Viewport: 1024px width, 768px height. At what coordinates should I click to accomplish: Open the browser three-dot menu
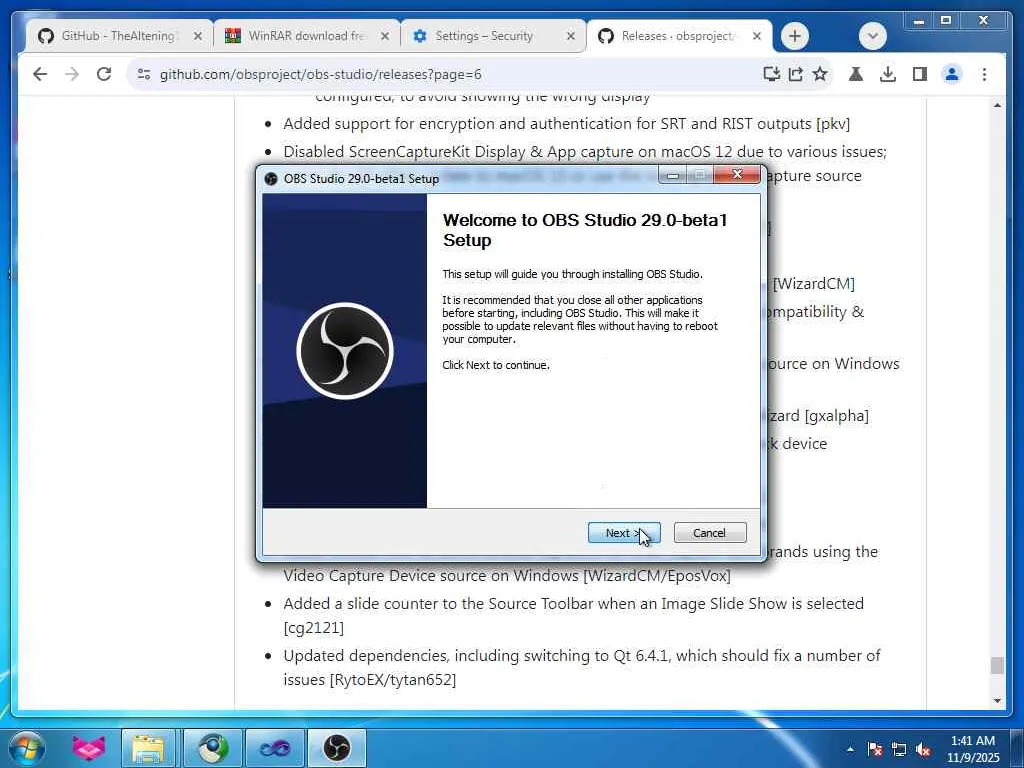point(984,74)
